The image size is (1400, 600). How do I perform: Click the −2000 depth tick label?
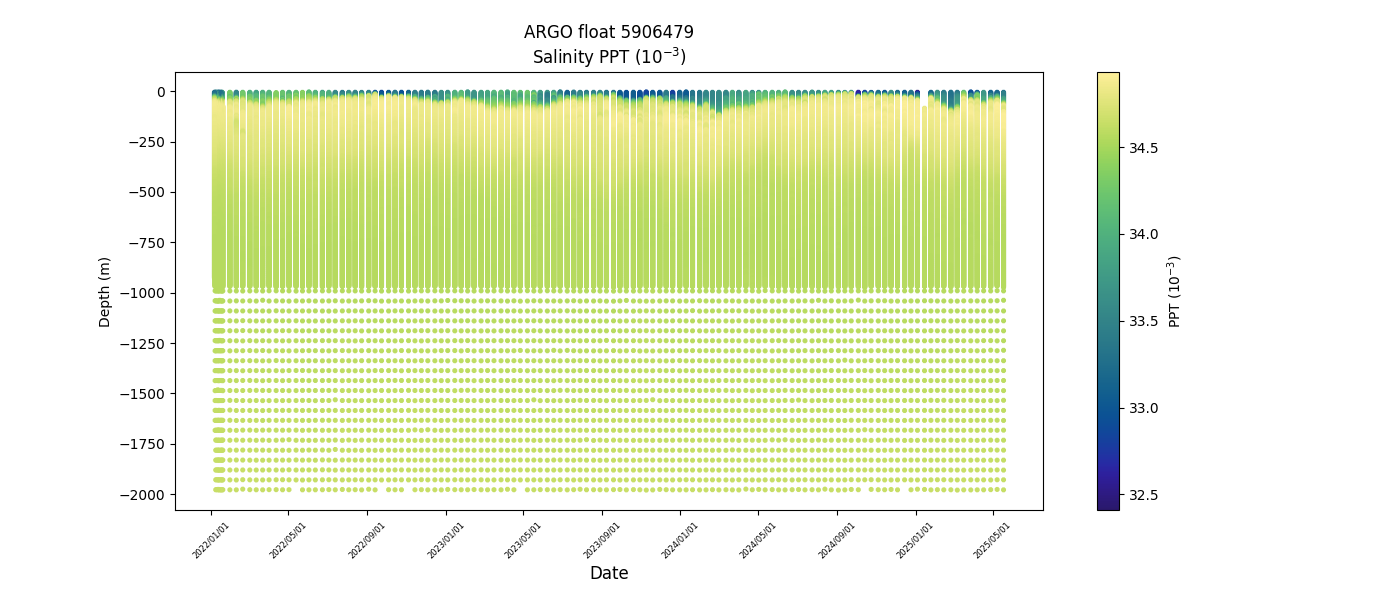pyautogui.click(x=142, y=495)
